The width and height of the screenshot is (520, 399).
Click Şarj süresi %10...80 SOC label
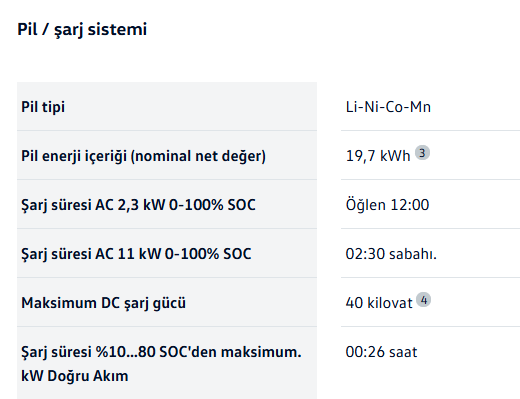coord(161,352)
